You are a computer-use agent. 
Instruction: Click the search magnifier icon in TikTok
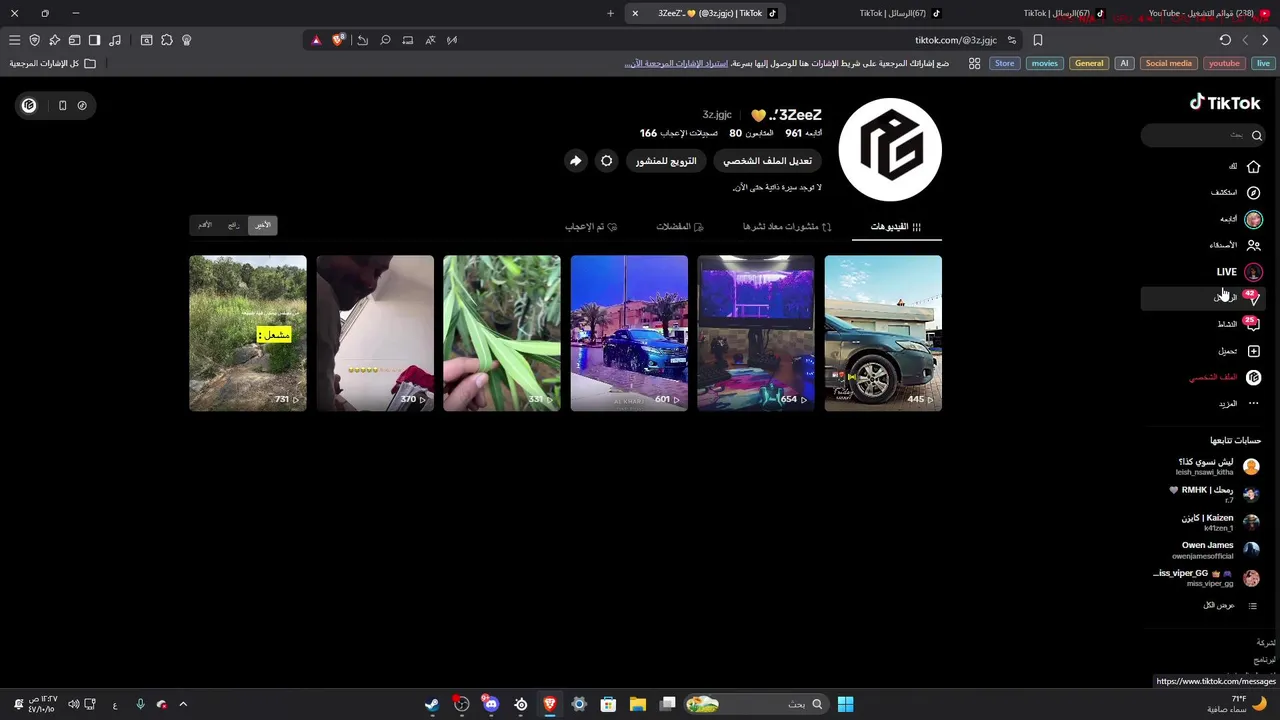point(1257,135)
